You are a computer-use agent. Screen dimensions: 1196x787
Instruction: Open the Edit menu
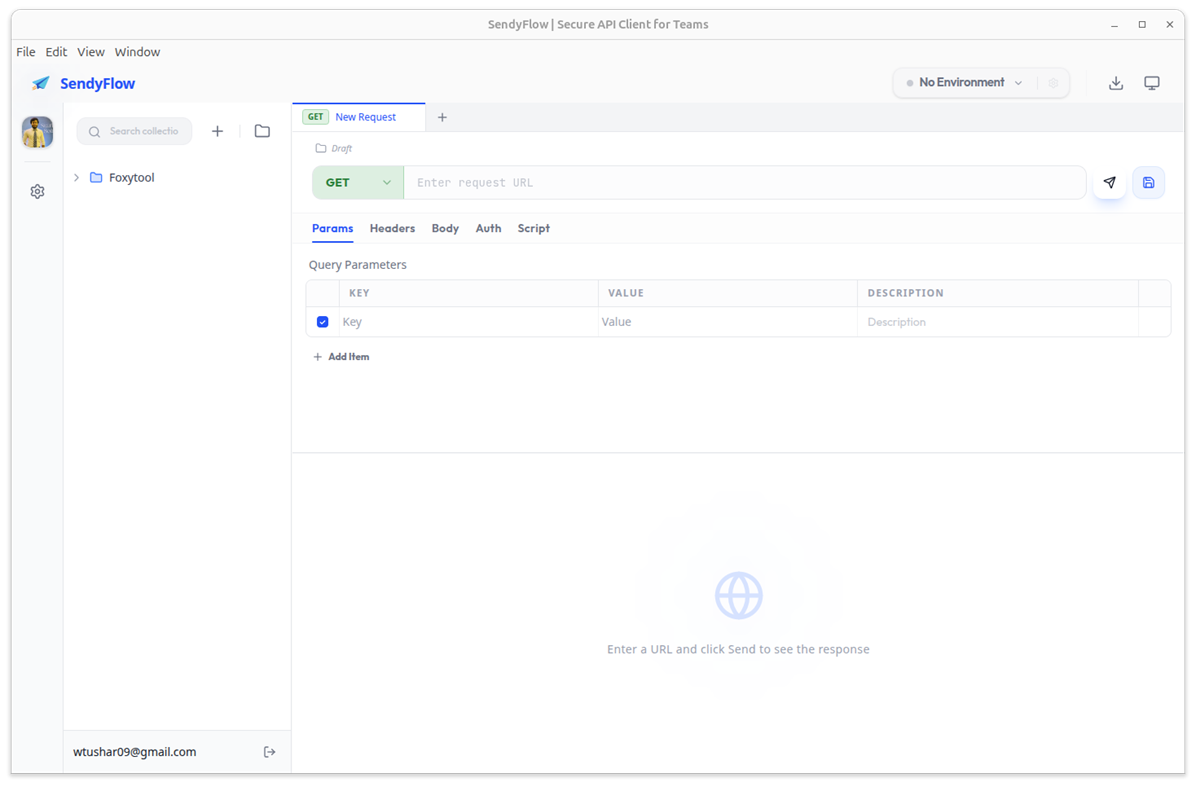pyautogui.click(x=56, y=52)
